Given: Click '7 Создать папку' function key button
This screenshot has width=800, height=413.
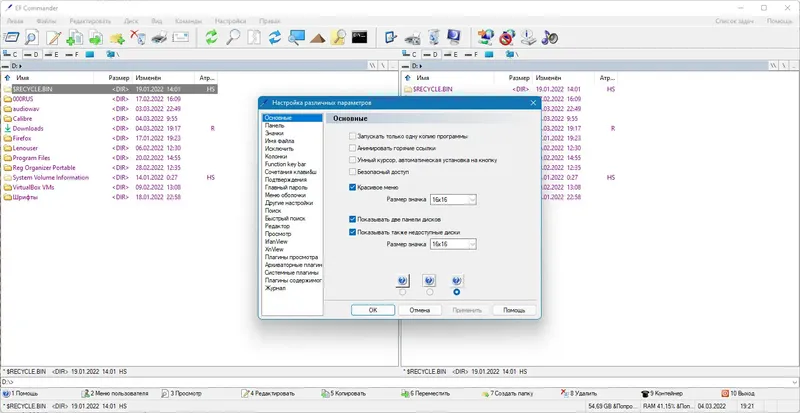Looking at the screenshot, I should [507, 394].
